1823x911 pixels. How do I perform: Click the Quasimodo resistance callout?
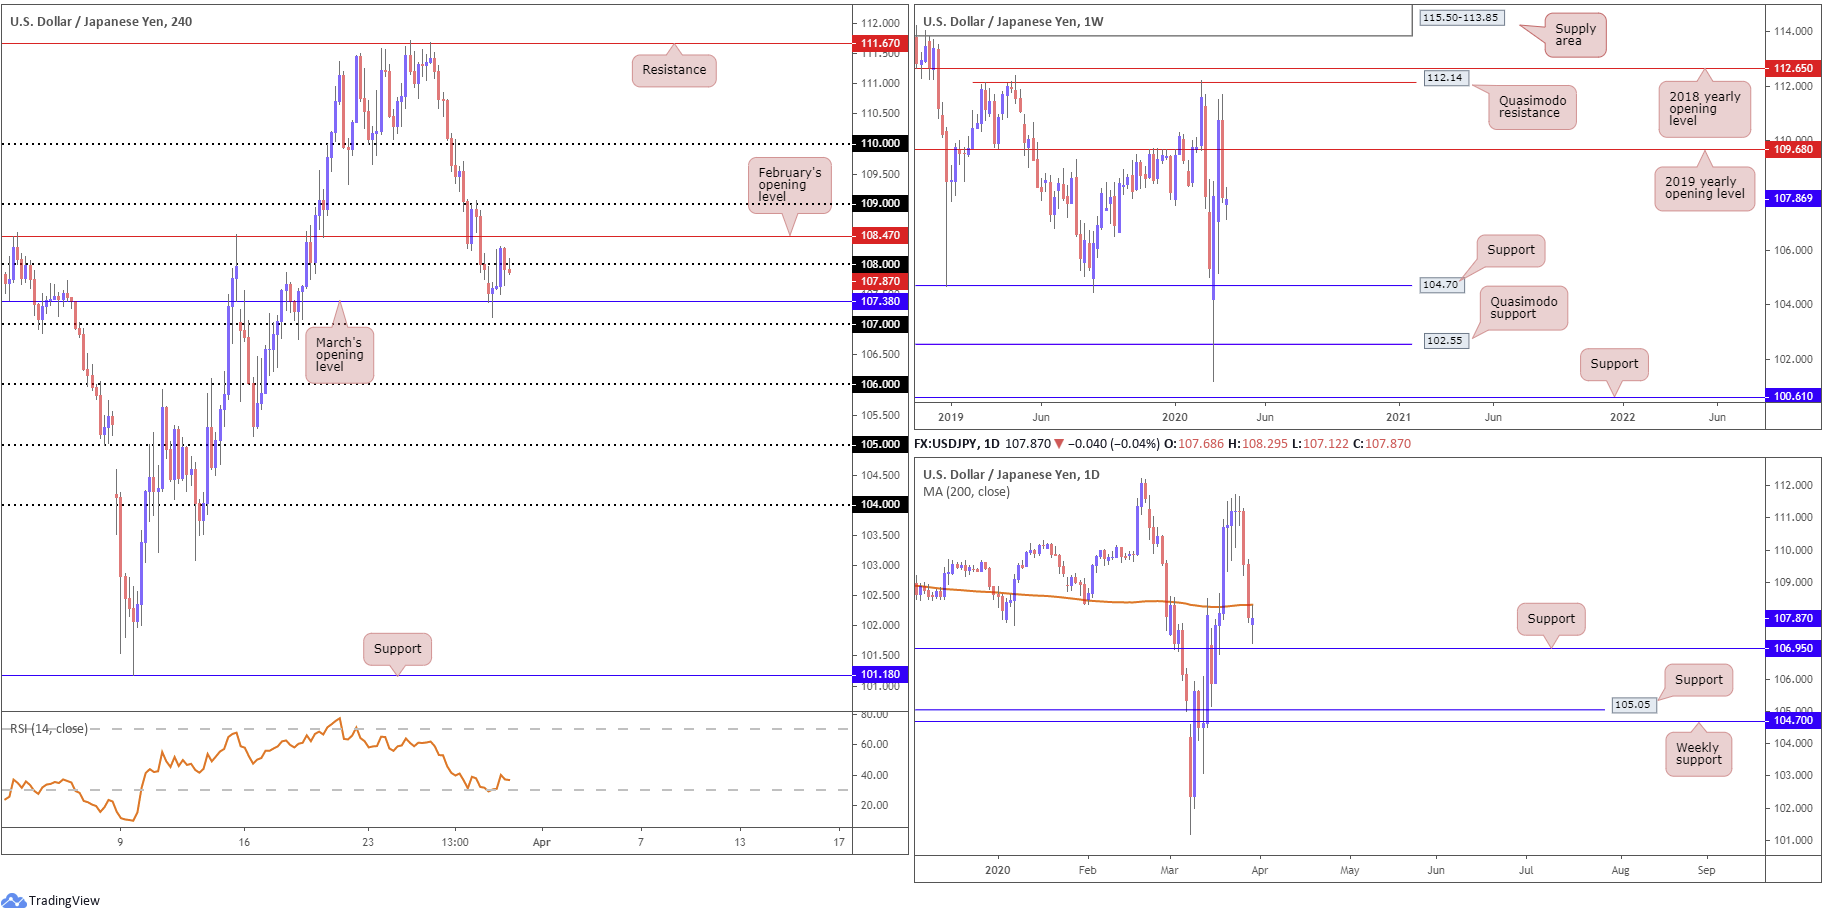(x=1532, y=107)
